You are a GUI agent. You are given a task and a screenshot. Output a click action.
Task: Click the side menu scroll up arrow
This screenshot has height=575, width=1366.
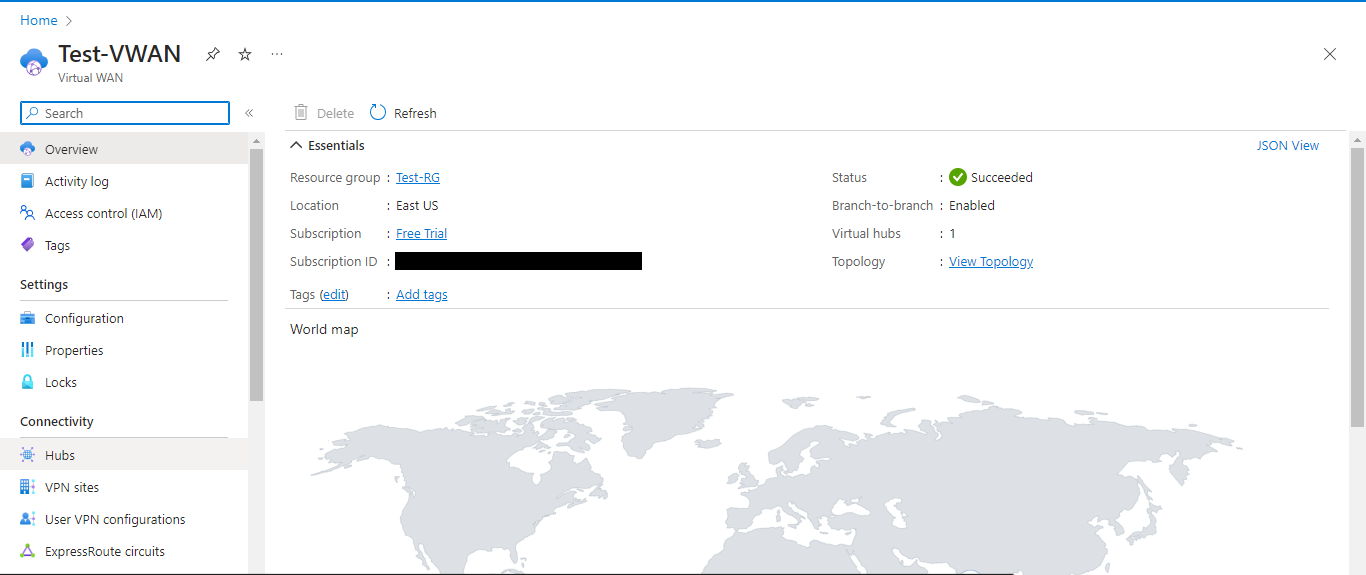256,141
